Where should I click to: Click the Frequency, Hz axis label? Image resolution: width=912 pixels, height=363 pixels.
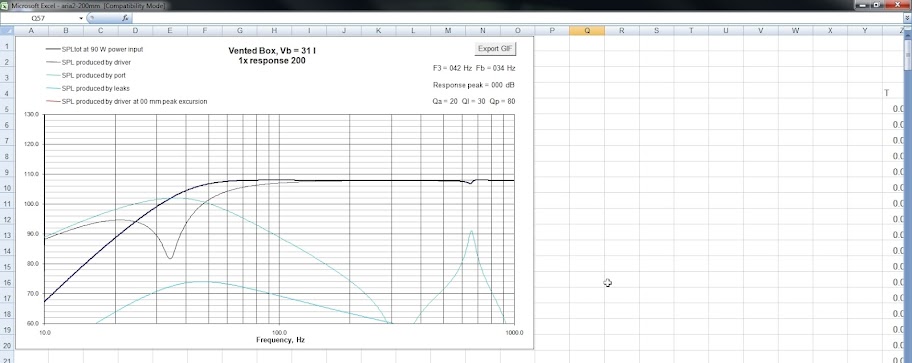point(280,340)
